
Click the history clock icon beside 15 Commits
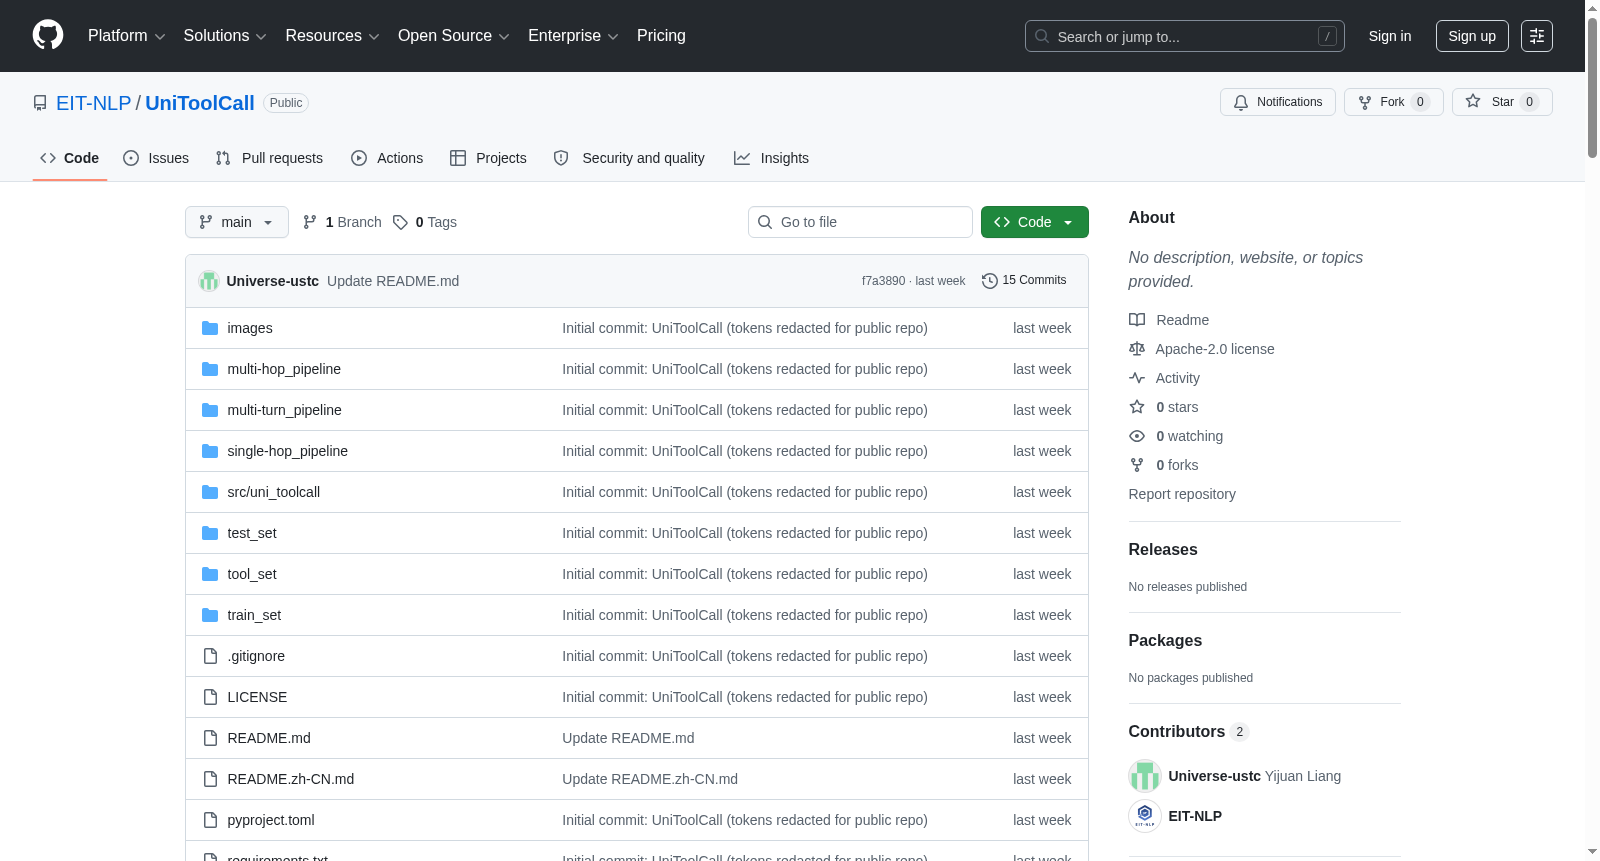[990, 281]
